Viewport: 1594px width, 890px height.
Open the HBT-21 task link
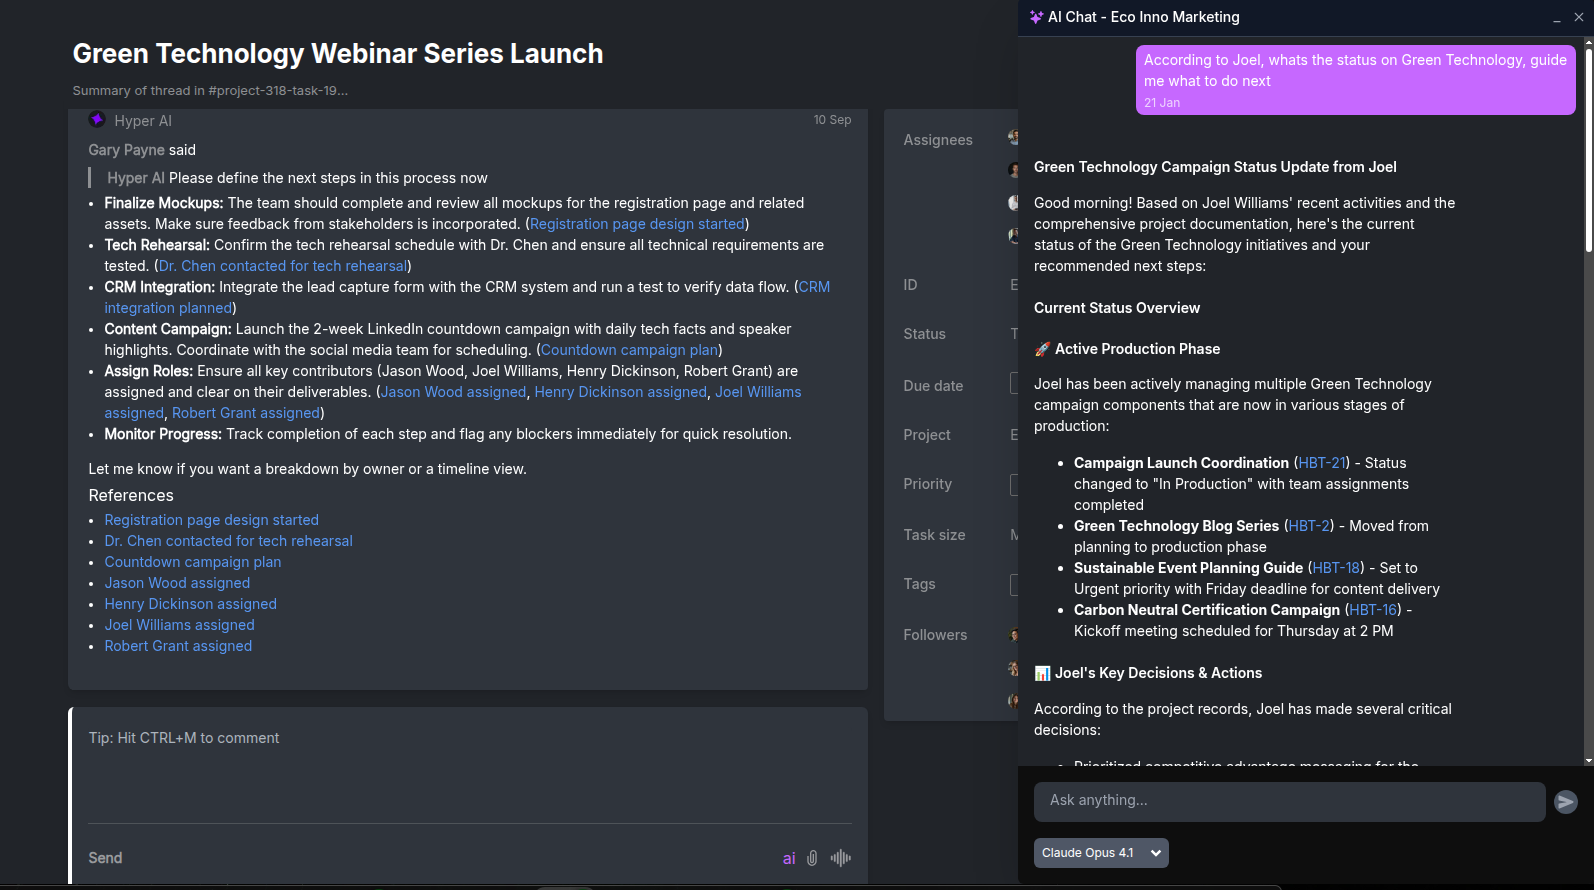pos(1322,463)
